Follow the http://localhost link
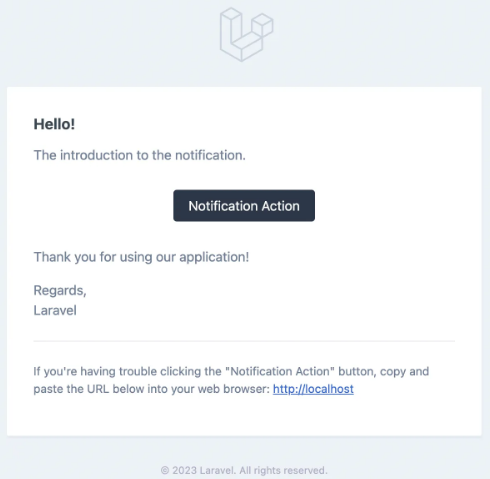490x479 pixels. tap(313, 389)
